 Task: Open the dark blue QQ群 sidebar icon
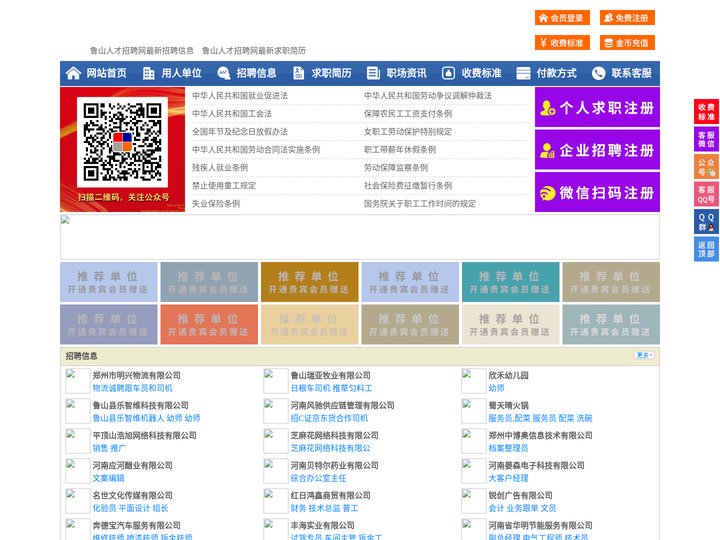706,222
